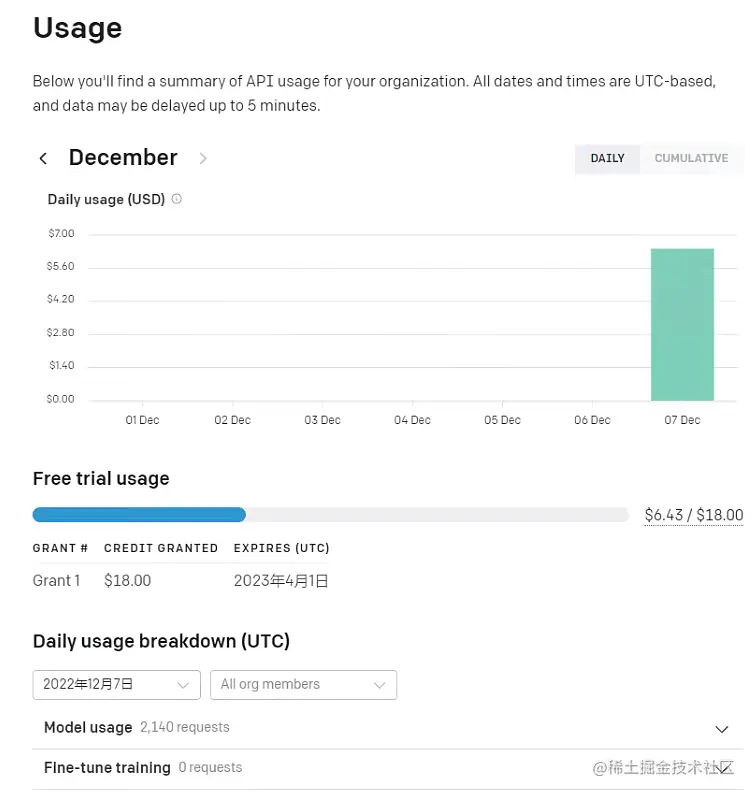The image size is (756, 798).
Task: Click Grant 1 row in grants table
Action: (57, 580)
